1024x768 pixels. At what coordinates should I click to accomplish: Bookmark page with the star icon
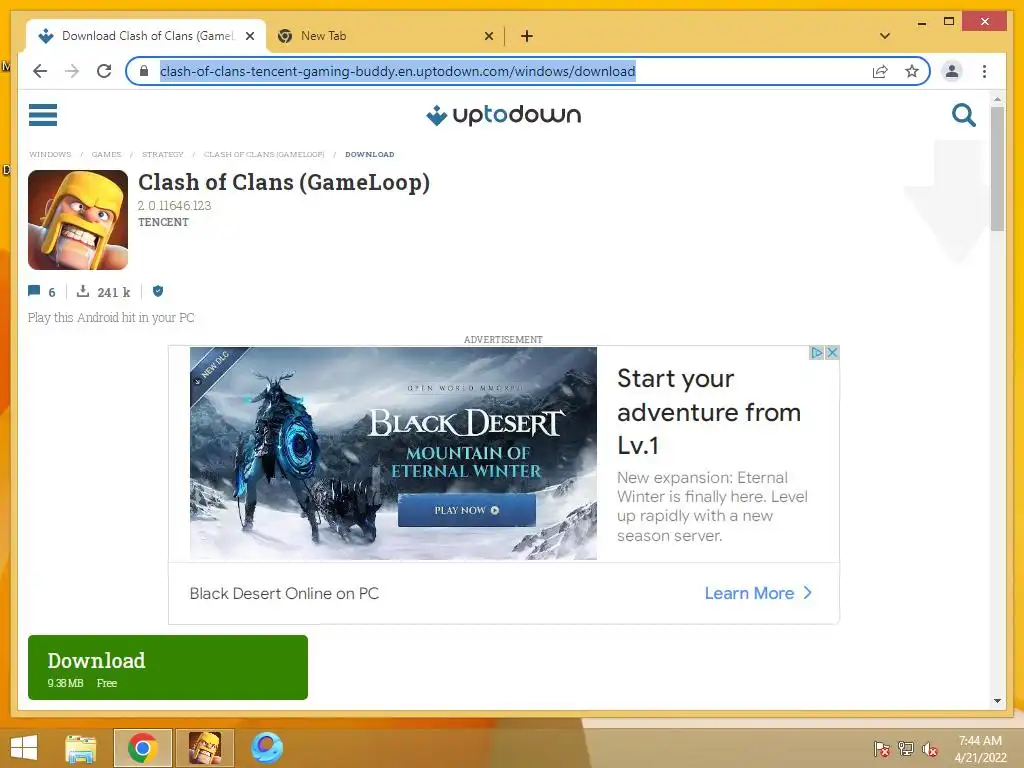(912, 71)
